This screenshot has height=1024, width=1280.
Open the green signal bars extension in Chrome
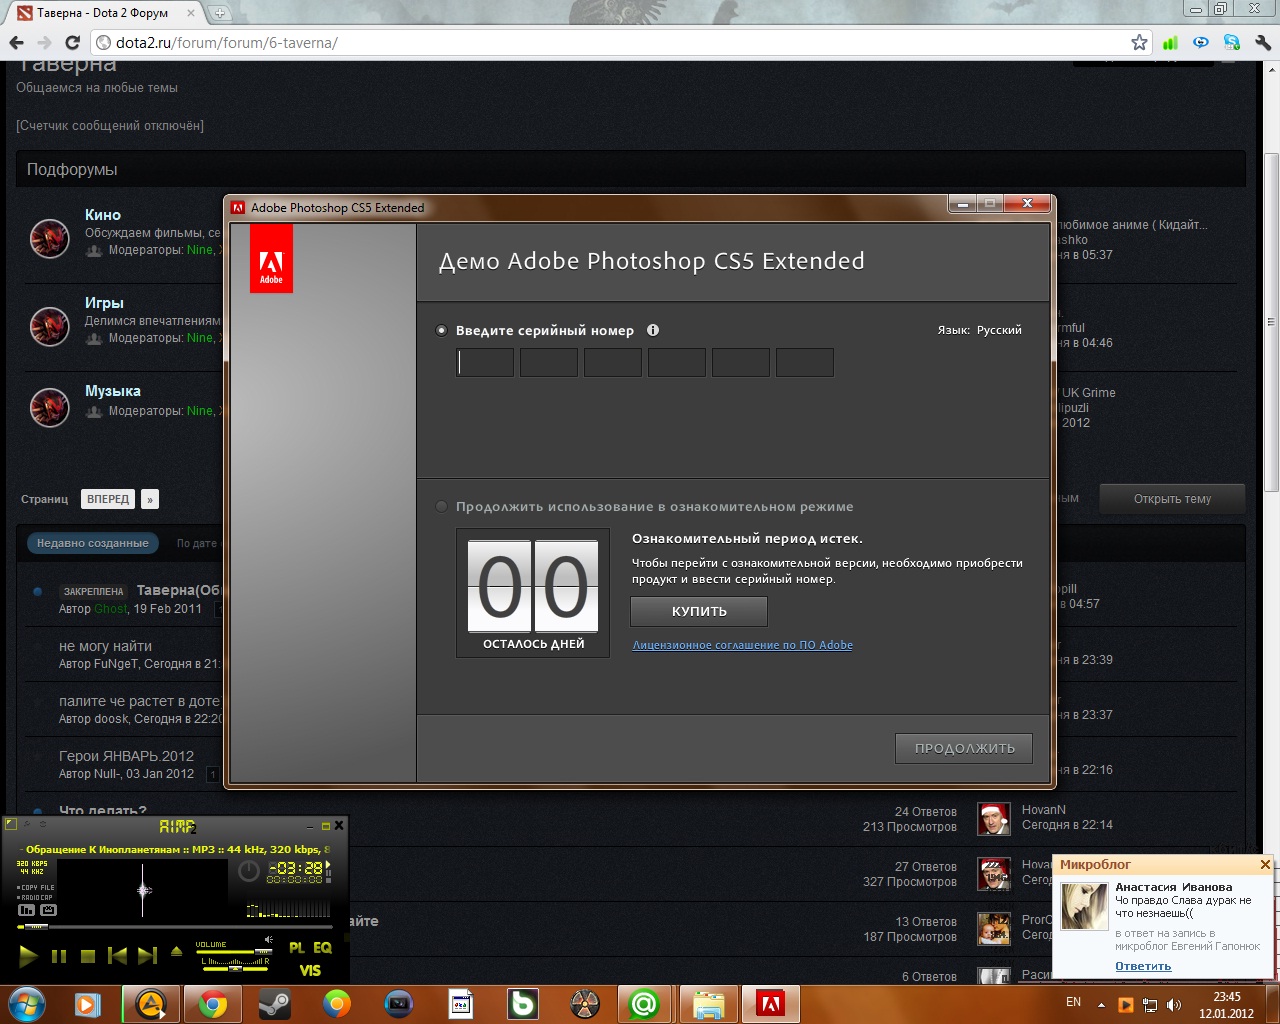(x=1170, y=43)
